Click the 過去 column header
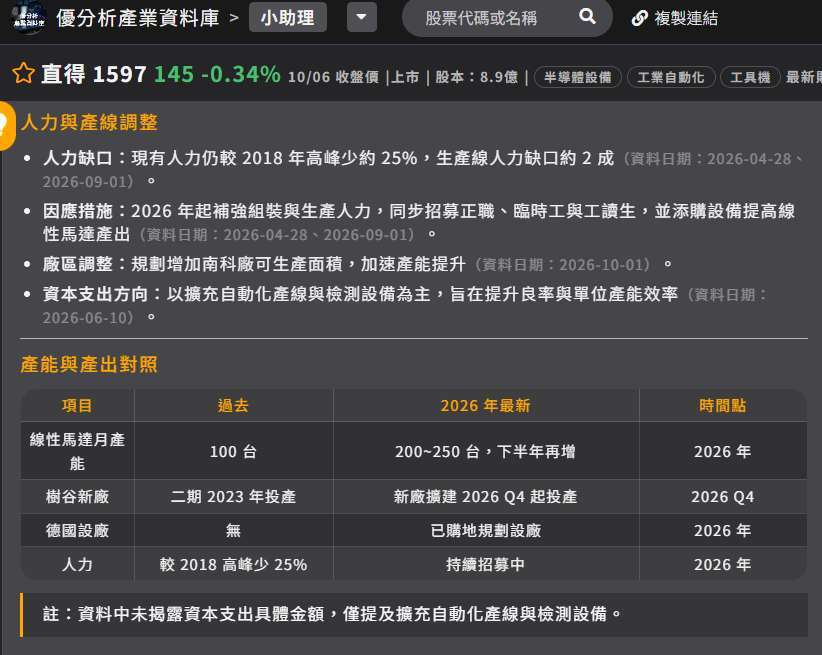Screen dimensions: 822x655 [x=233, y=405]
